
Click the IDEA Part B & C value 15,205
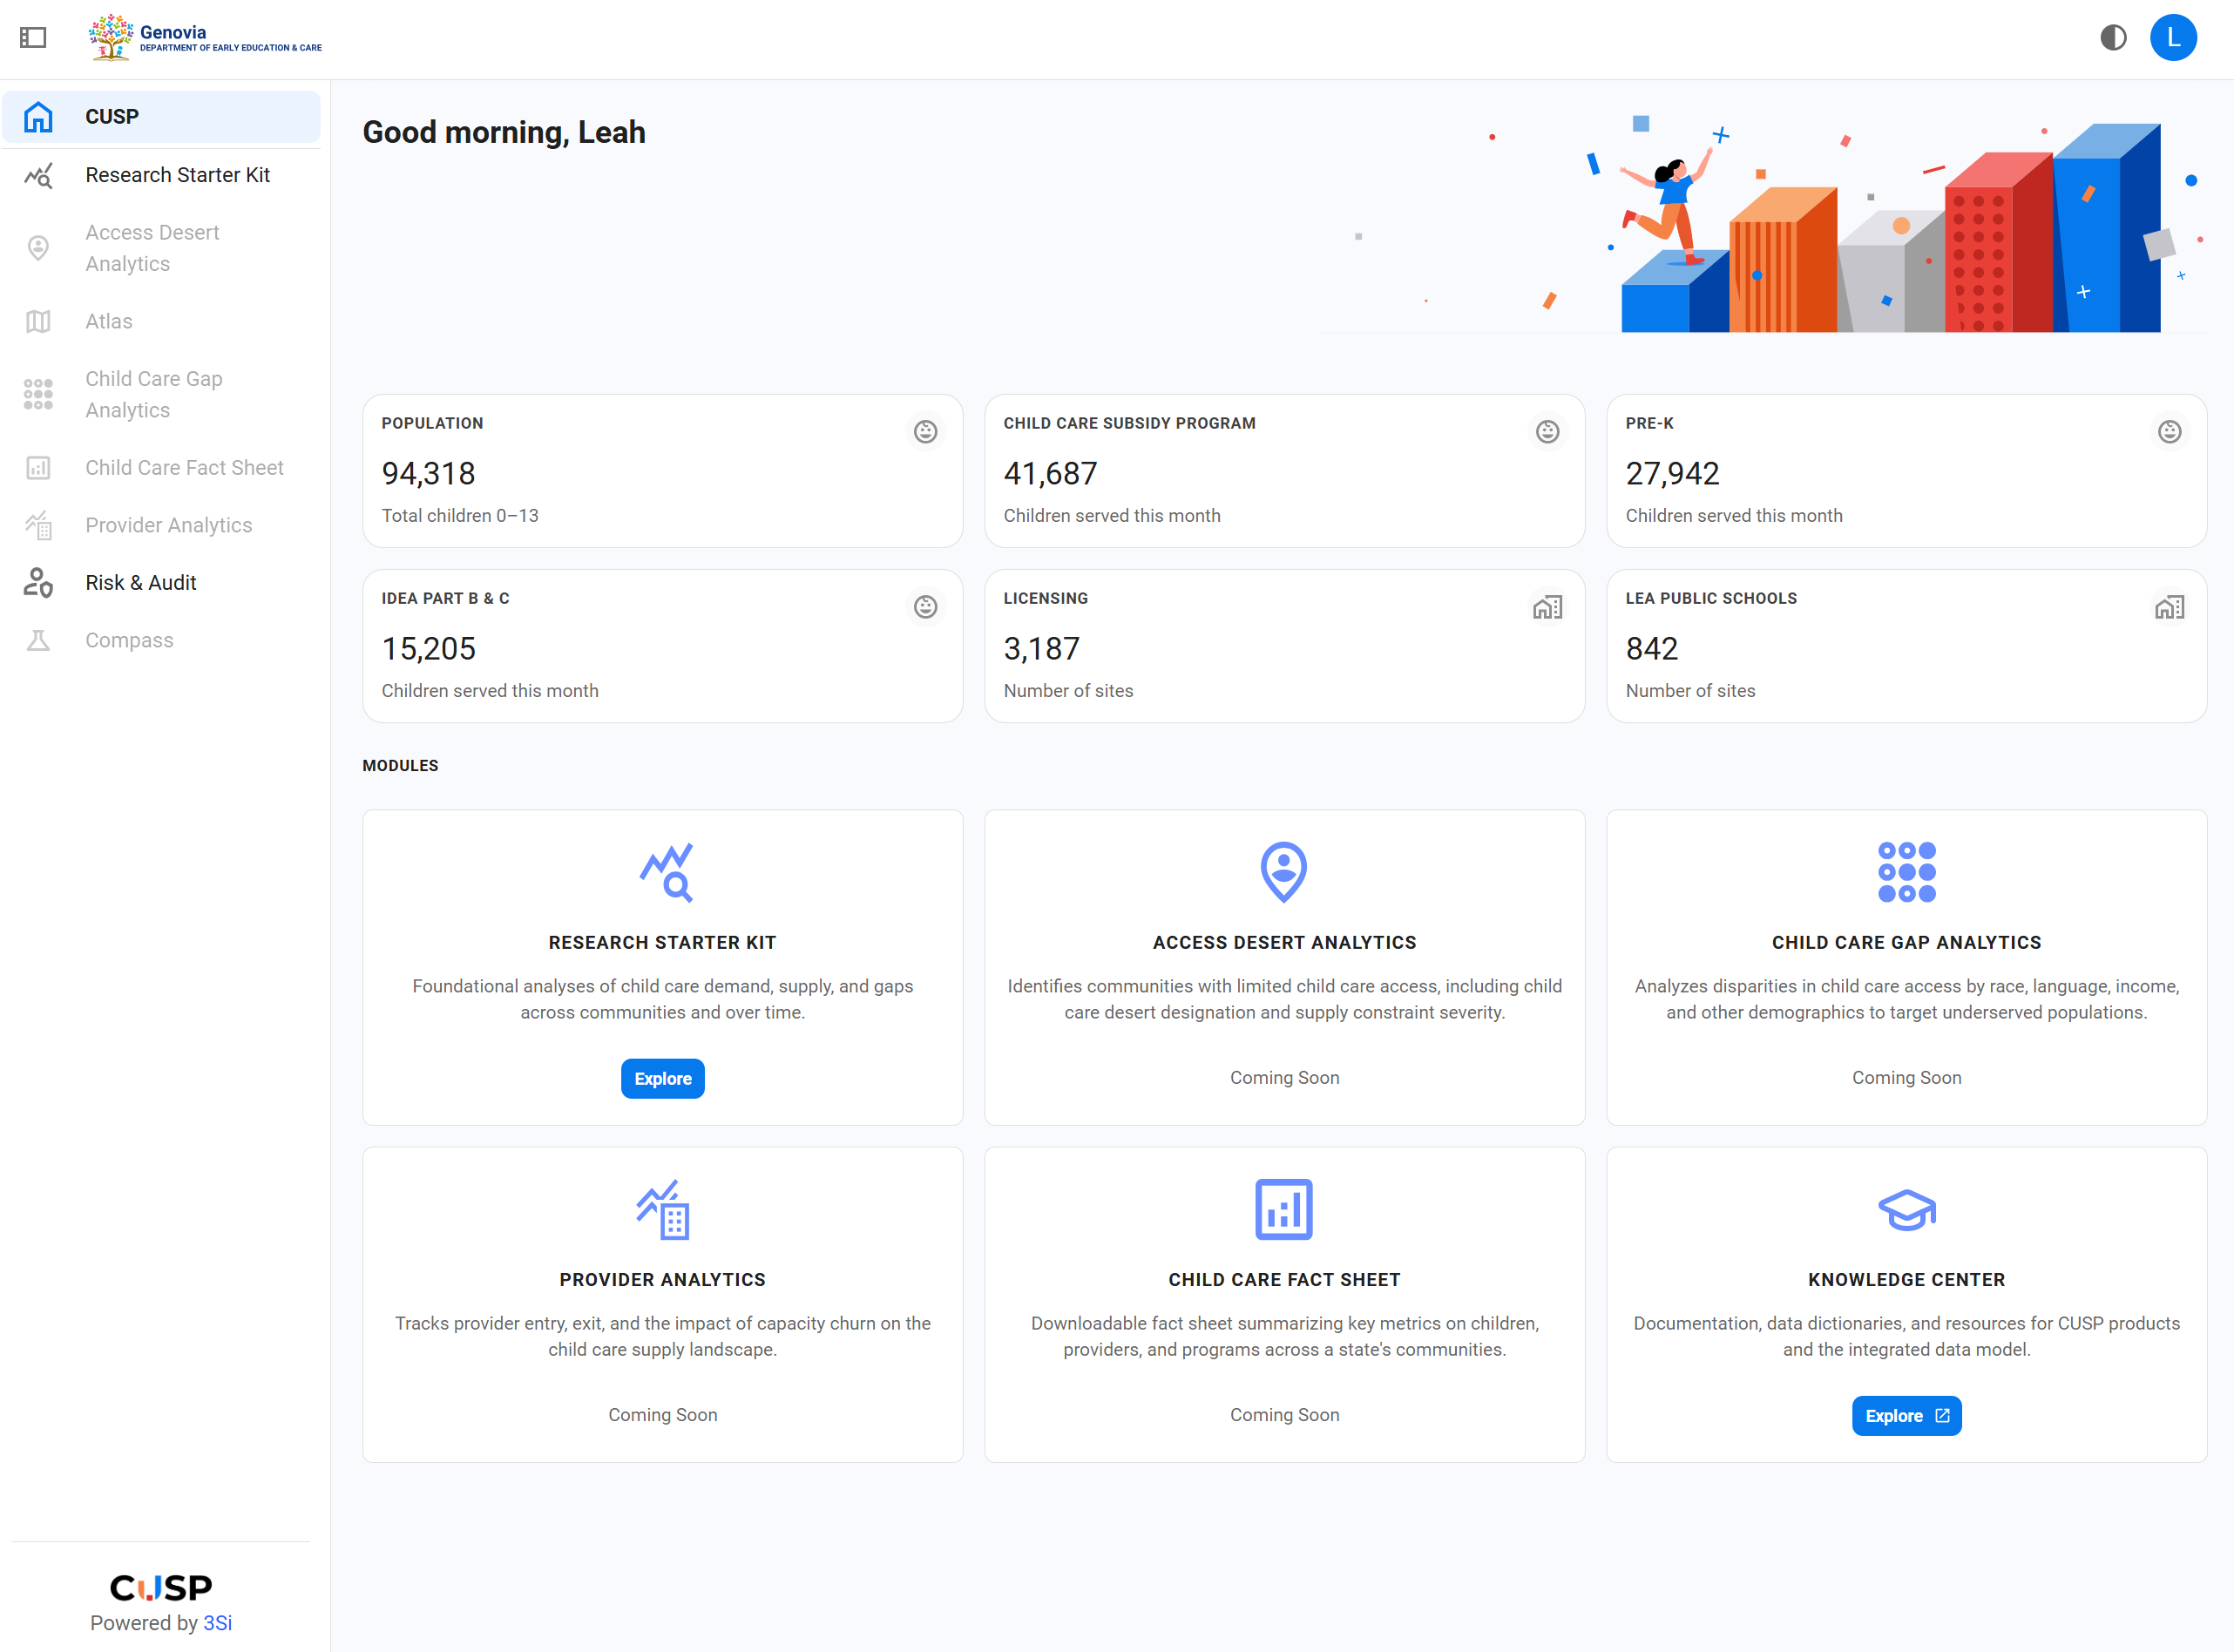click(429, 649)
